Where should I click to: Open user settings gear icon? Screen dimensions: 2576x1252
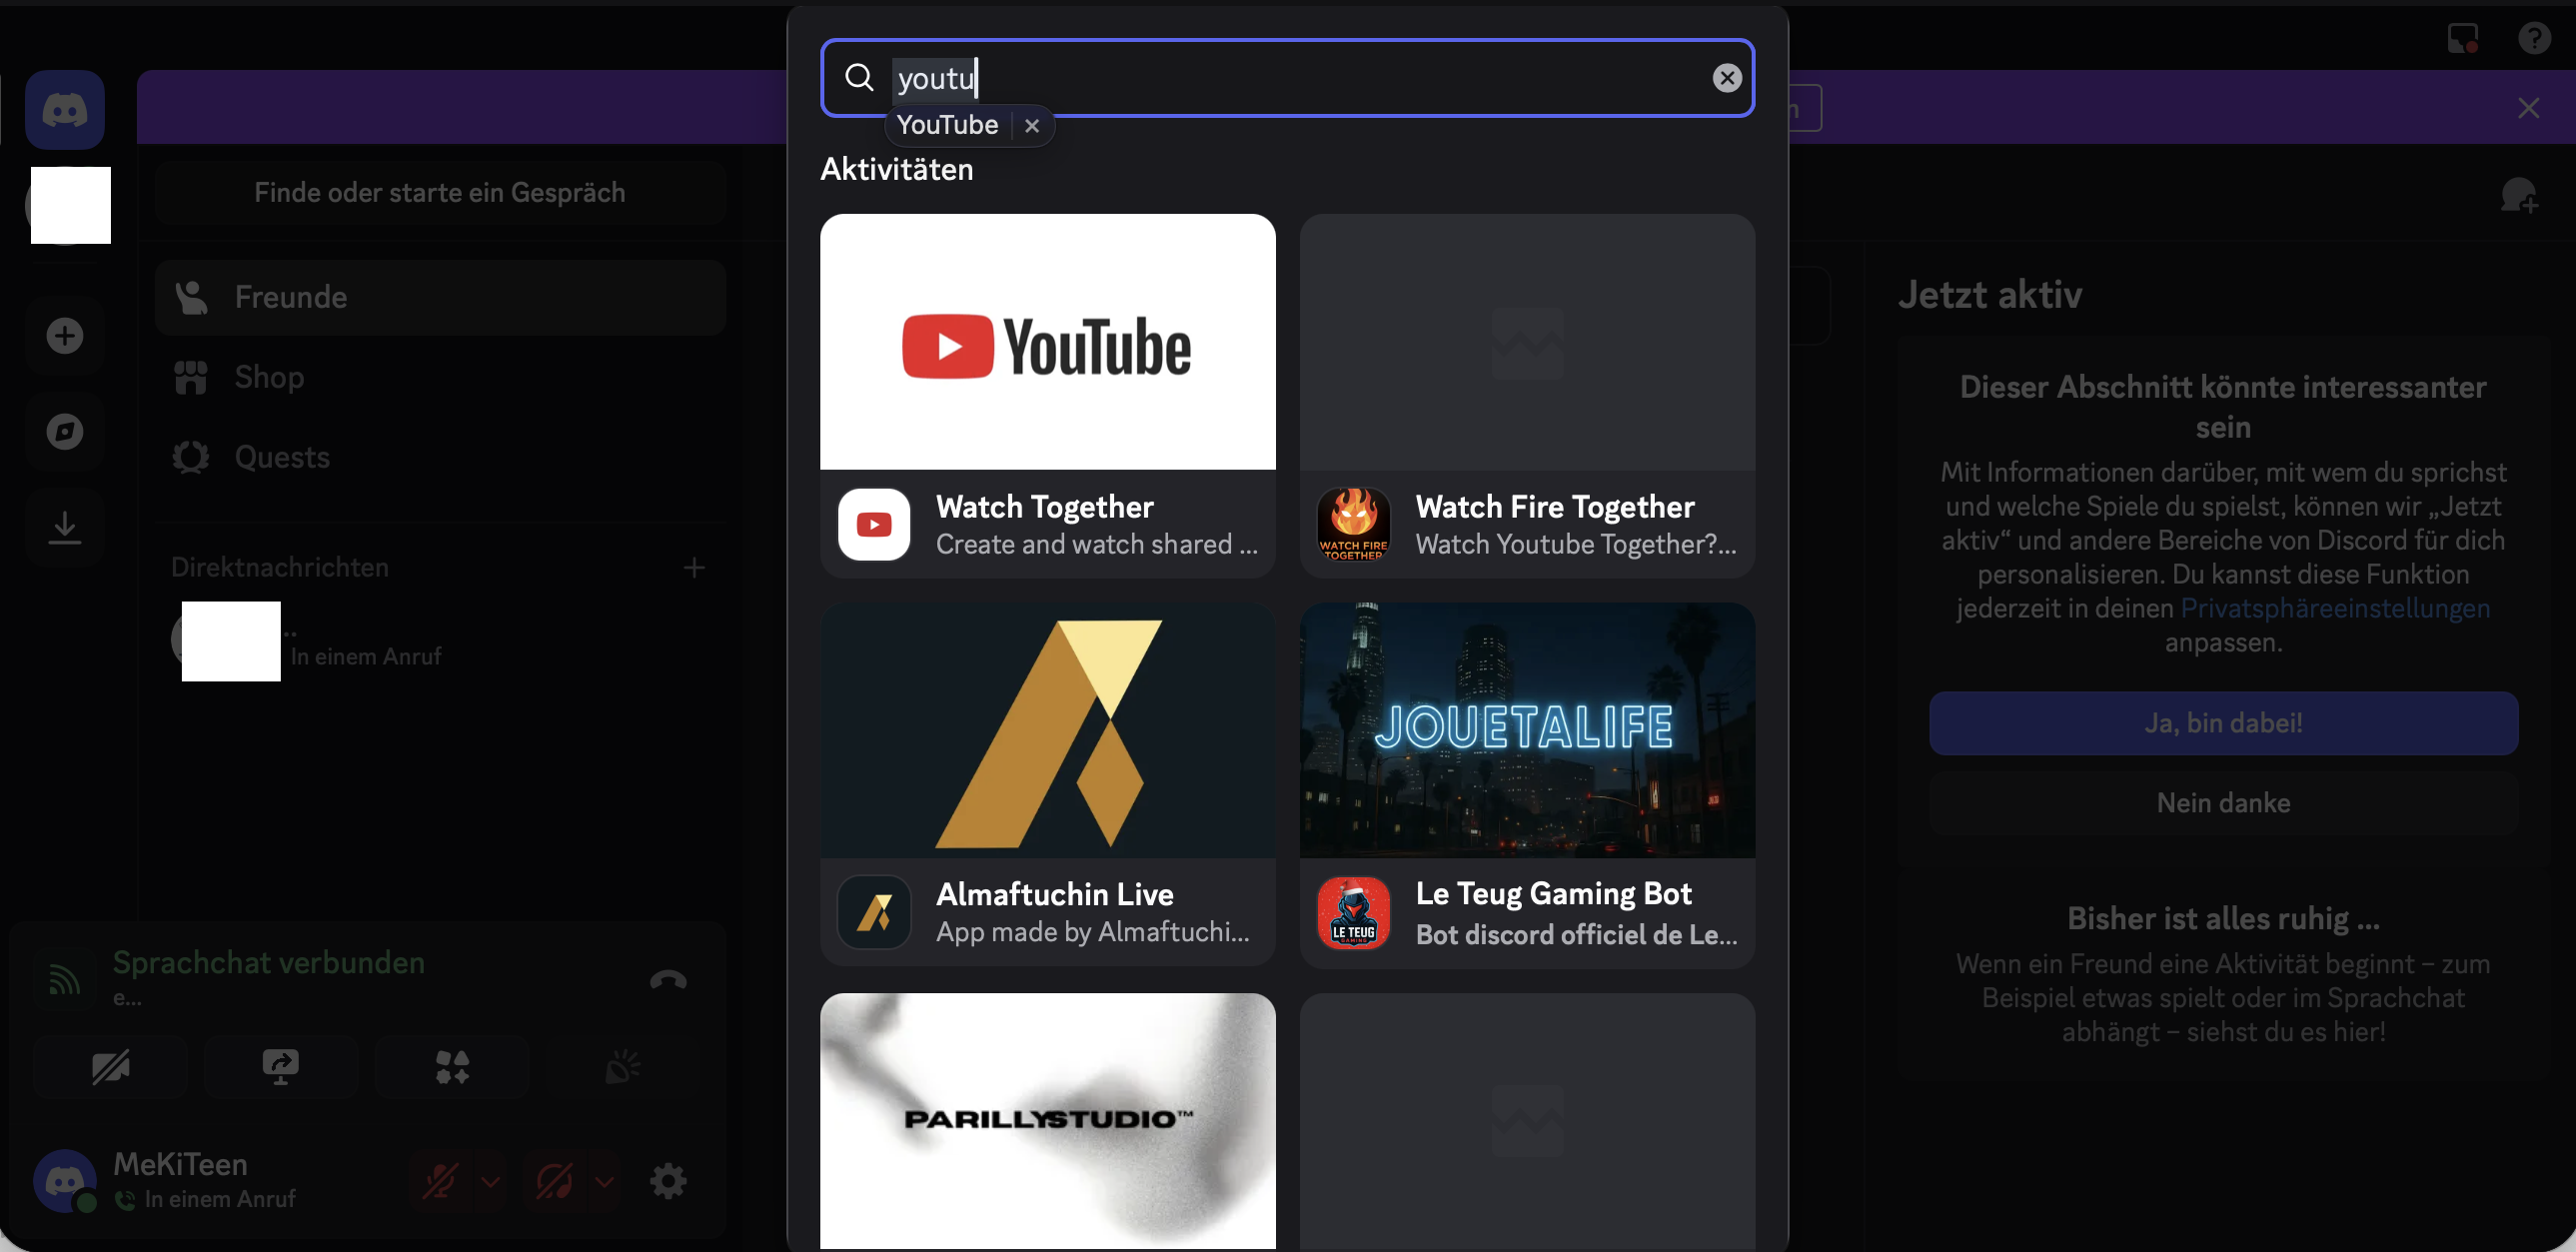[x=668, y=1182]
